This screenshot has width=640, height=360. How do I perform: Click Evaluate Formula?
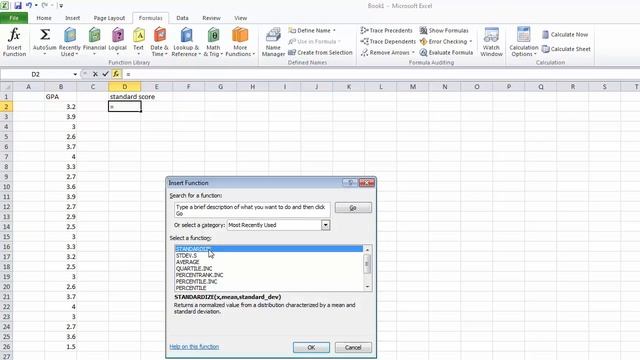(x=446, y=53)
